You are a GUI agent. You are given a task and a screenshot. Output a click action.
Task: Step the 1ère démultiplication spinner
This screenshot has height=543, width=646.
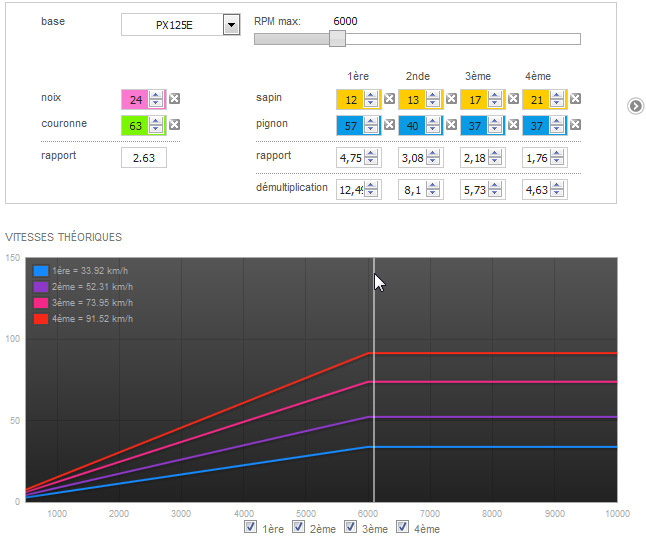[371, 190]
